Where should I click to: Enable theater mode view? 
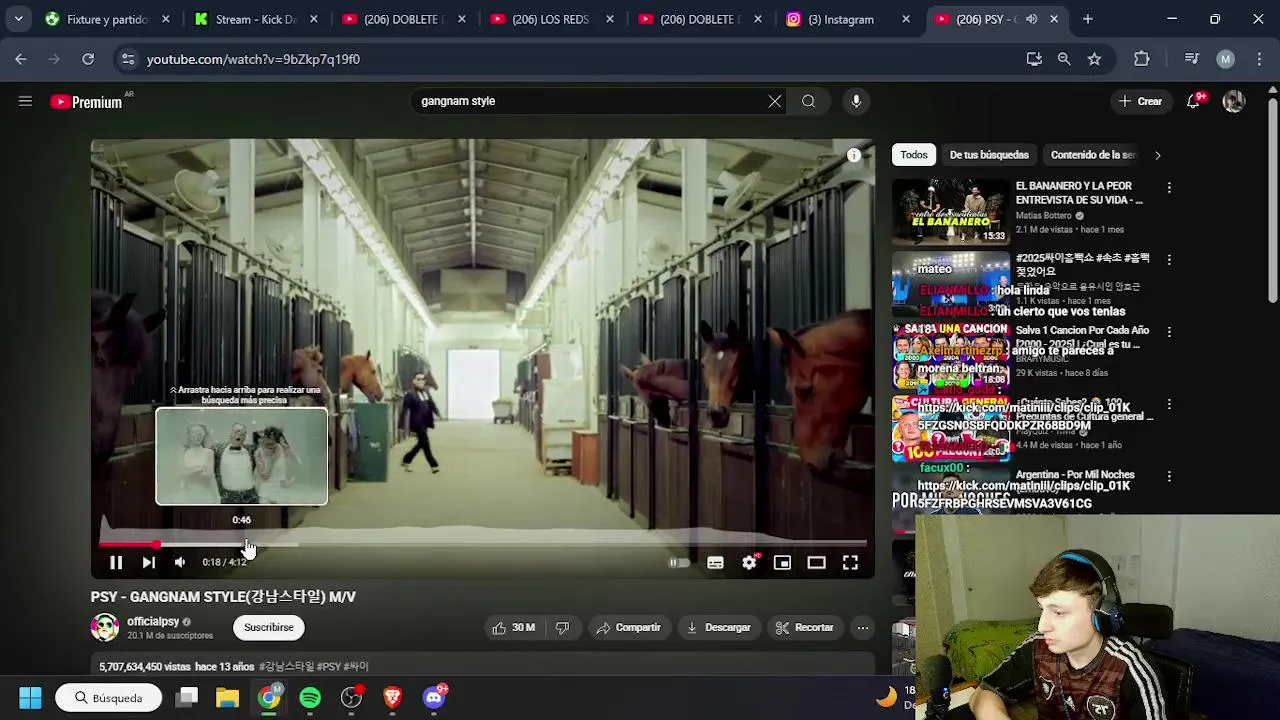[x=816, y=563]
